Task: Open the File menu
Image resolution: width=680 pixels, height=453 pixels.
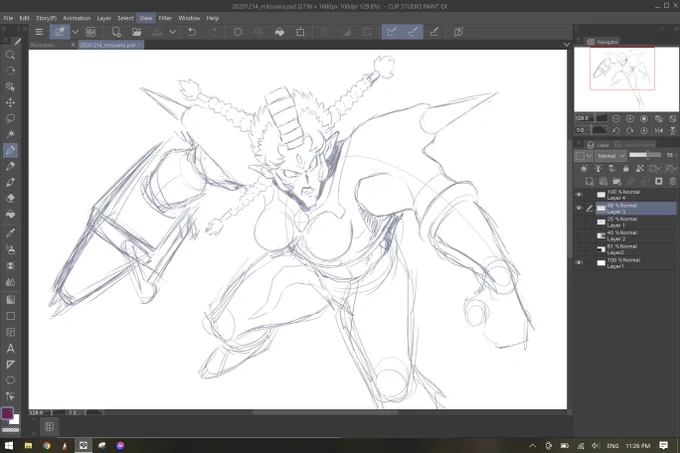Action: (x=8, y=18)
